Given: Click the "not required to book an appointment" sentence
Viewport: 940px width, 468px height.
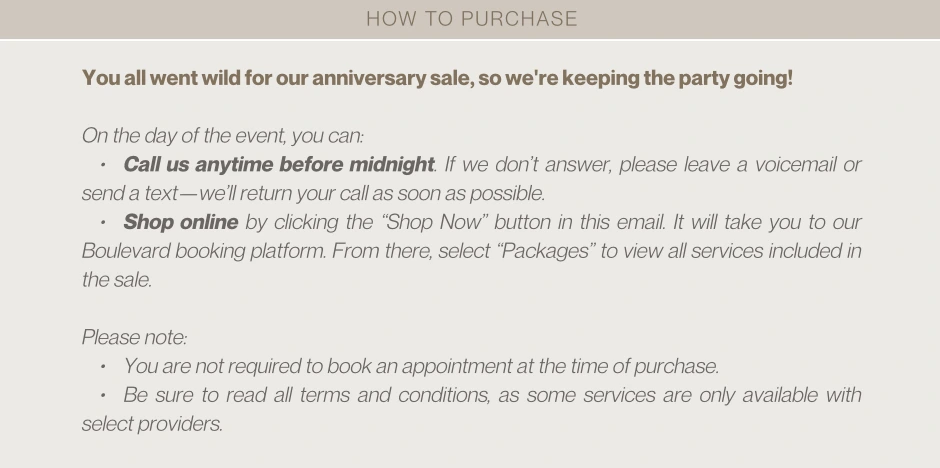Looking at the screenshot, I should pyautogui.click(x=421, y=366).
